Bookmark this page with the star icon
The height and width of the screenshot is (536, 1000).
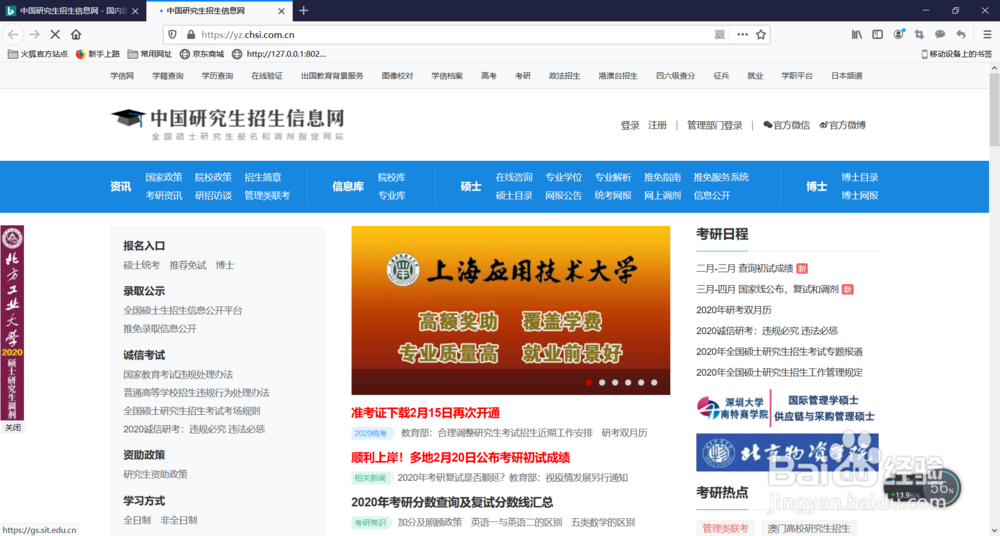coord(761,34)
